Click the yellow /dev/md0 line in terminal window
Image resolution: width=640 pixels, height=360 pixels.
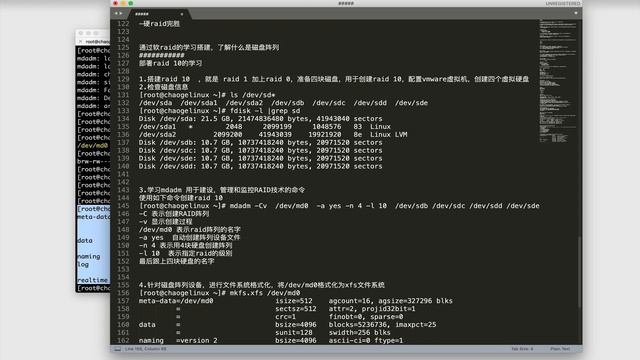pyautogui.click(x=93, y=146)
